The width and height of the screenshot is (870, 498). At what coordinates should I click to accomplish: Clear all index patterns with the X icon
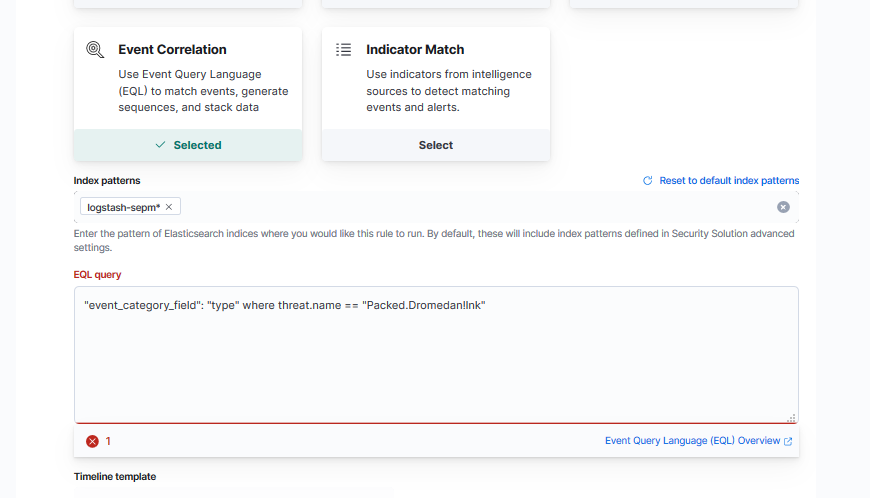(x=783, y=207)
